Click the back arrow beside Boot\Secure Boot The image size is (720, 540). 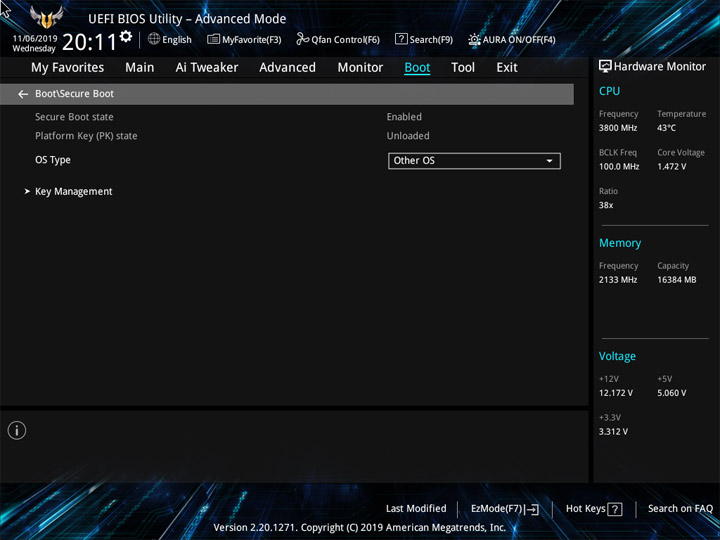coord(23,94)
